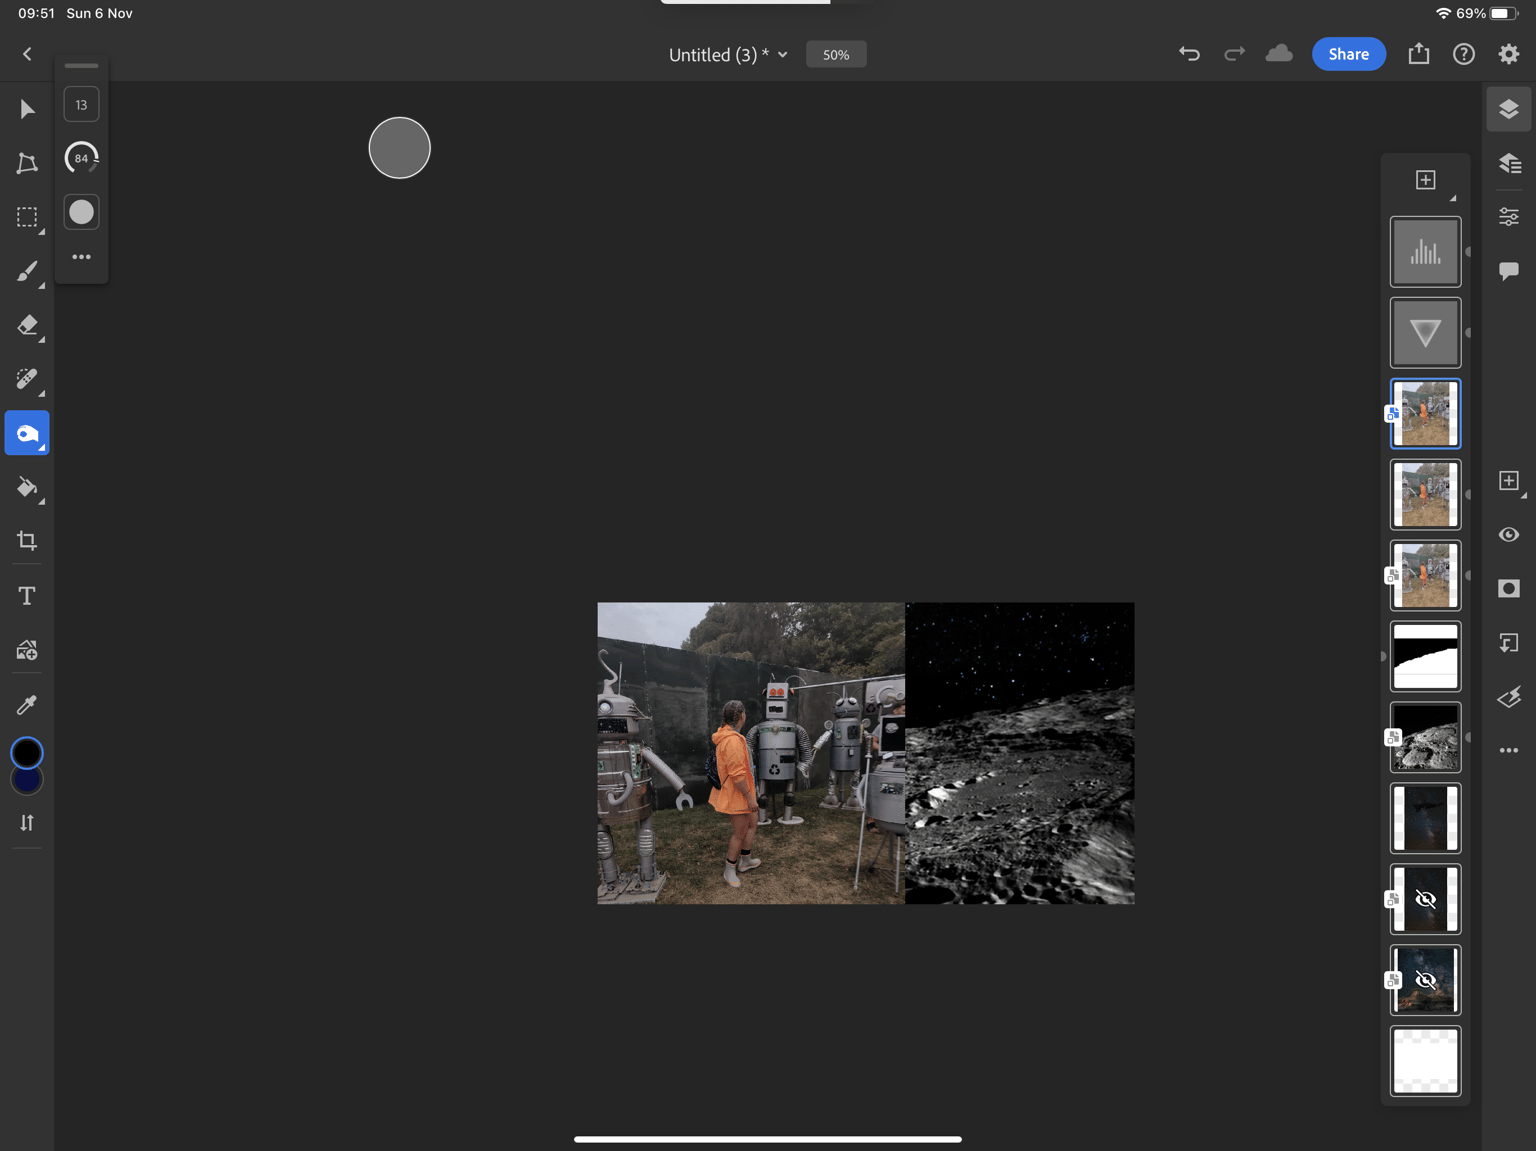The image size is (1536, 1151).
Task: Show the first hidden night sky layer
Action: pos(1425,899)
